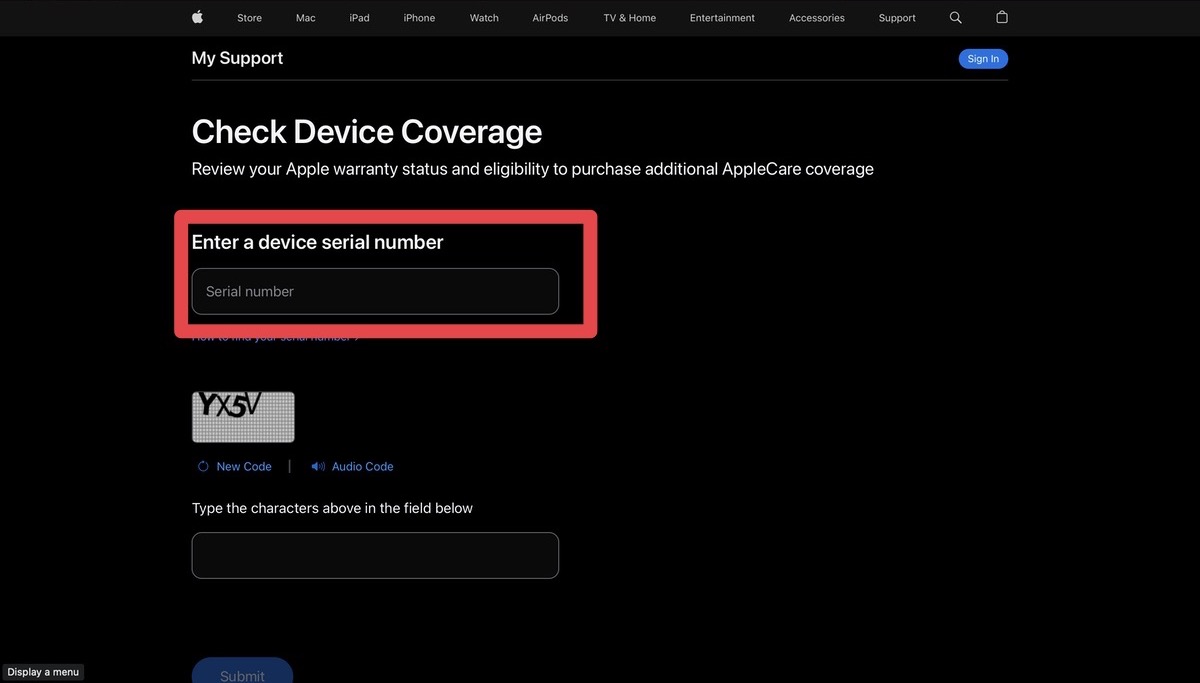
Task: Click the New Code refresh icon
Action: pos(203,466)
